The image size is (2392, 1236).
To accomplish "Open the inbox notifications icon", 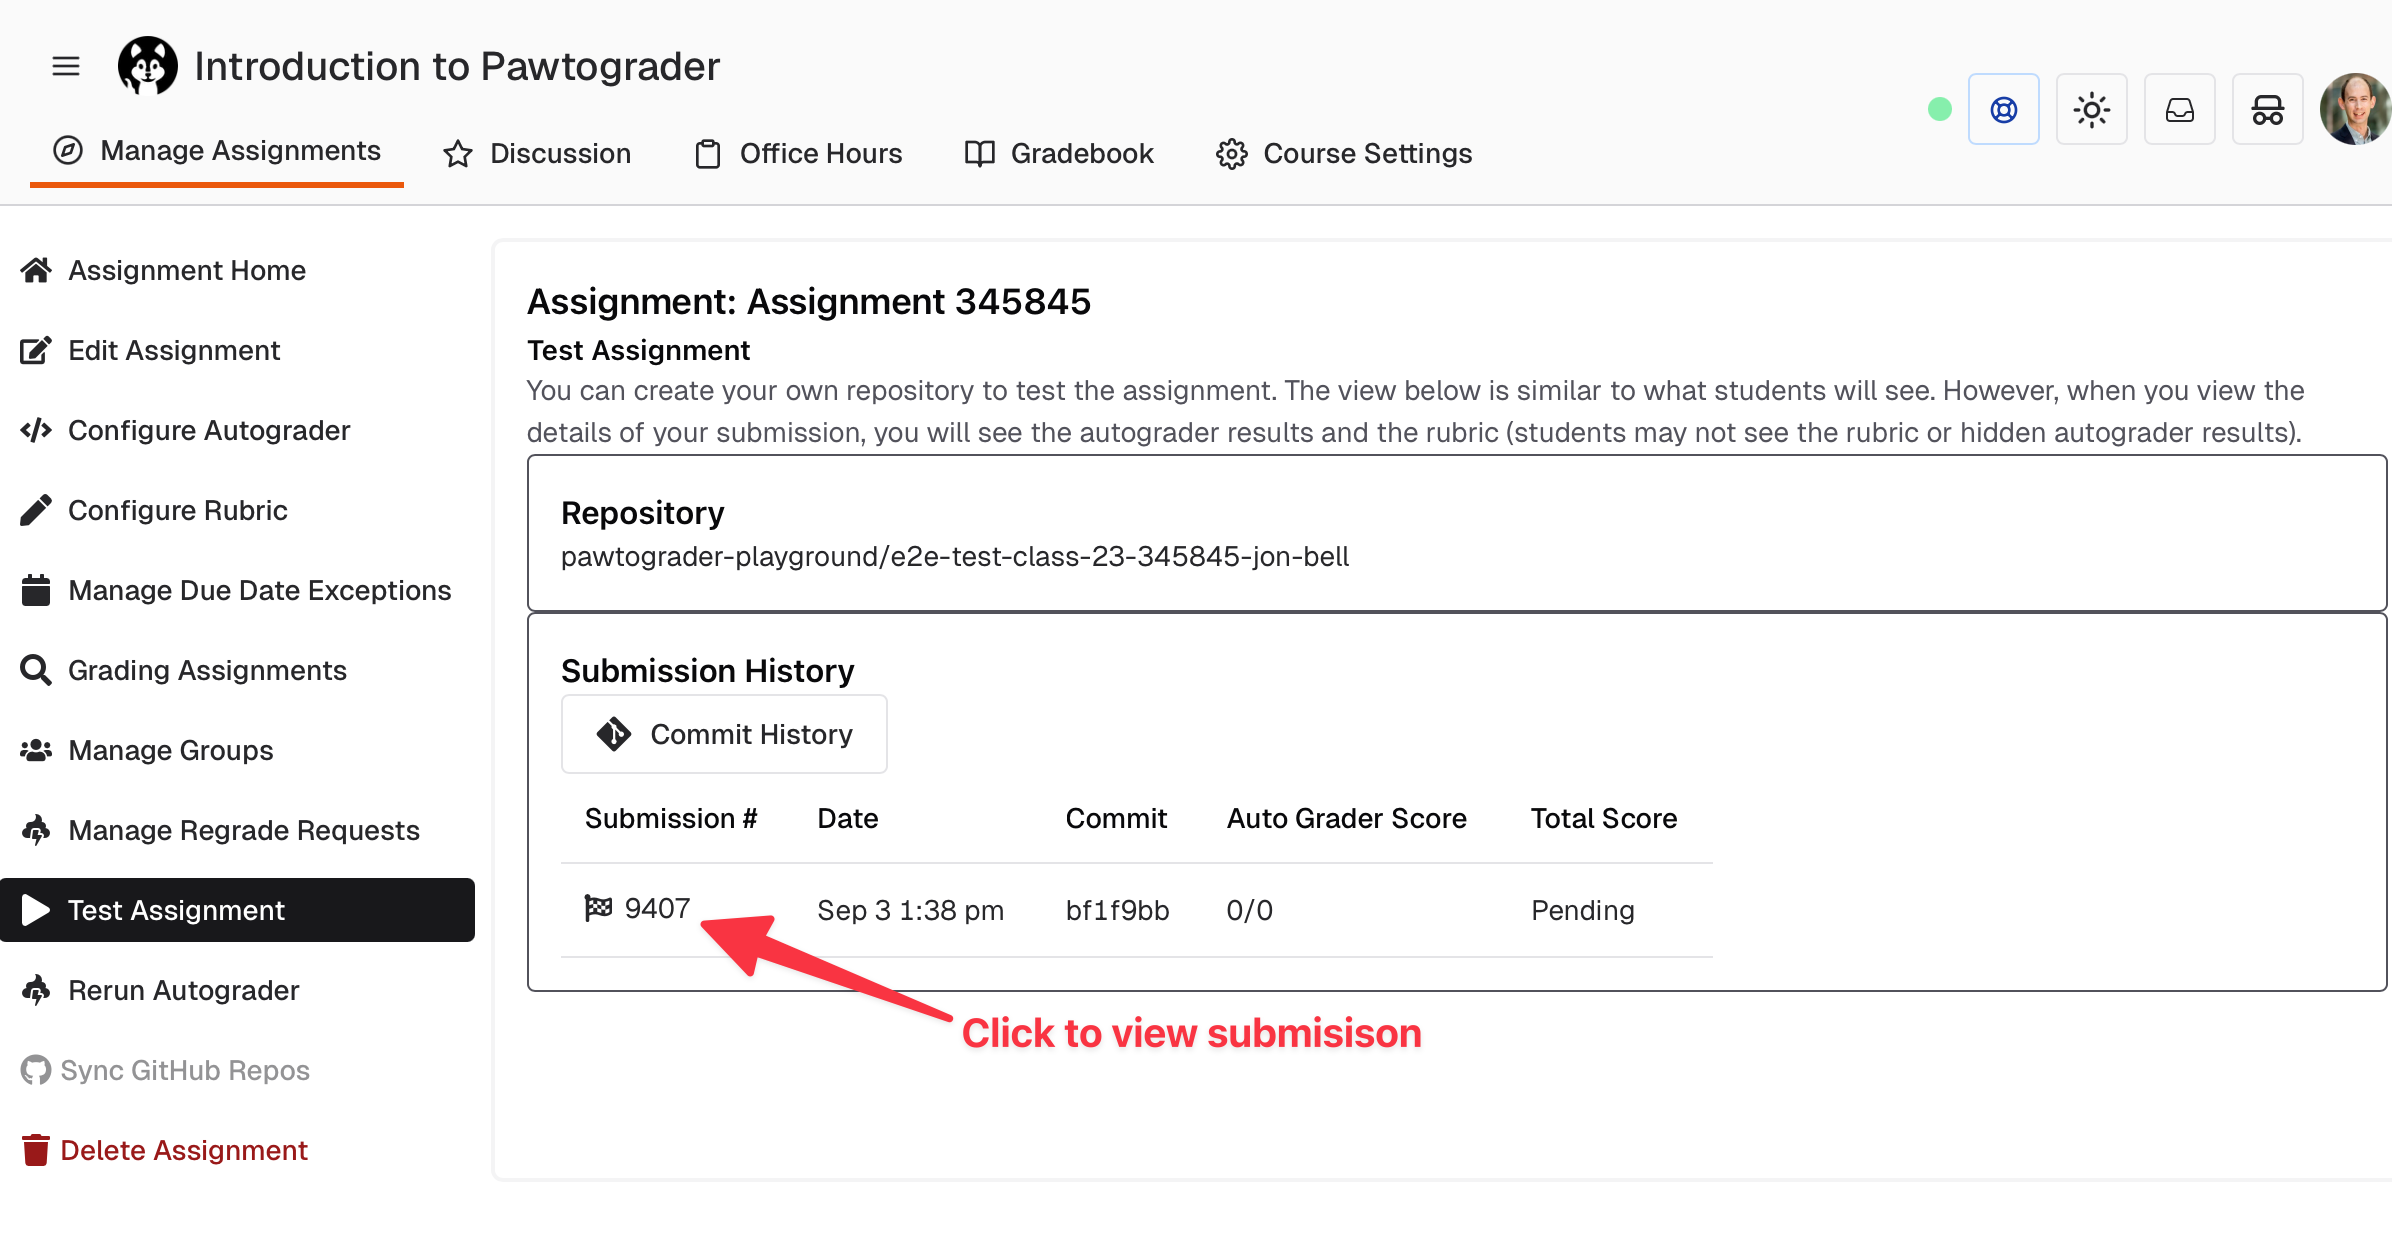I will click(2179, 109).
